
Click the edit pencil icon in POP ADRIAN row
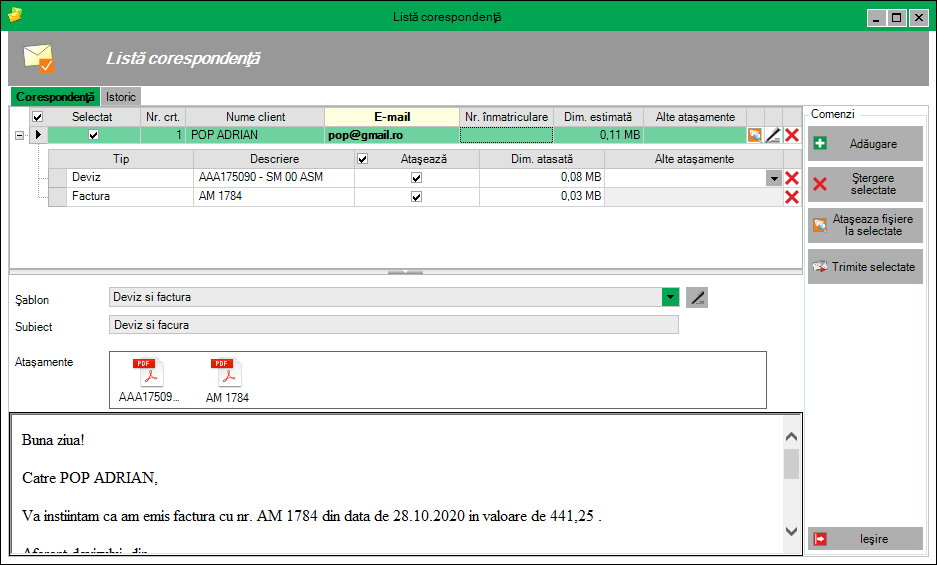point(773,135)
